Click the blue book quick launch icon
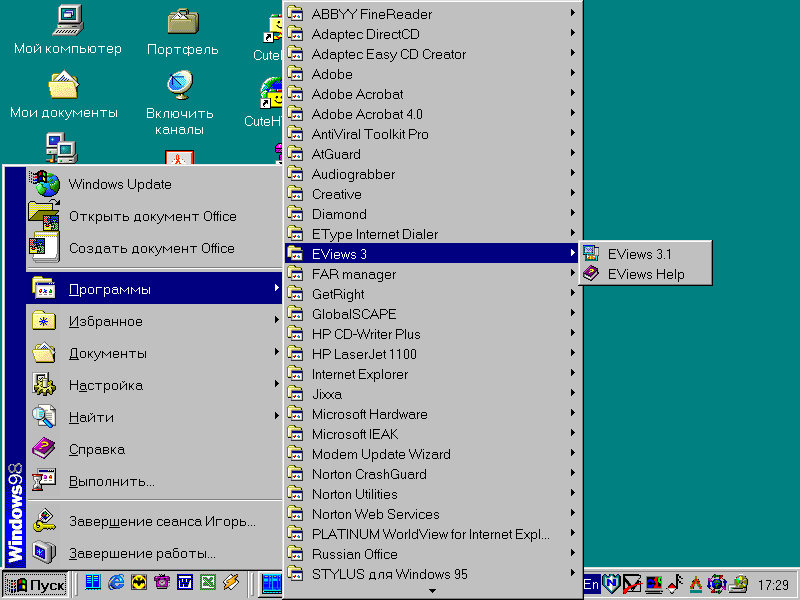 click(93, 583)
